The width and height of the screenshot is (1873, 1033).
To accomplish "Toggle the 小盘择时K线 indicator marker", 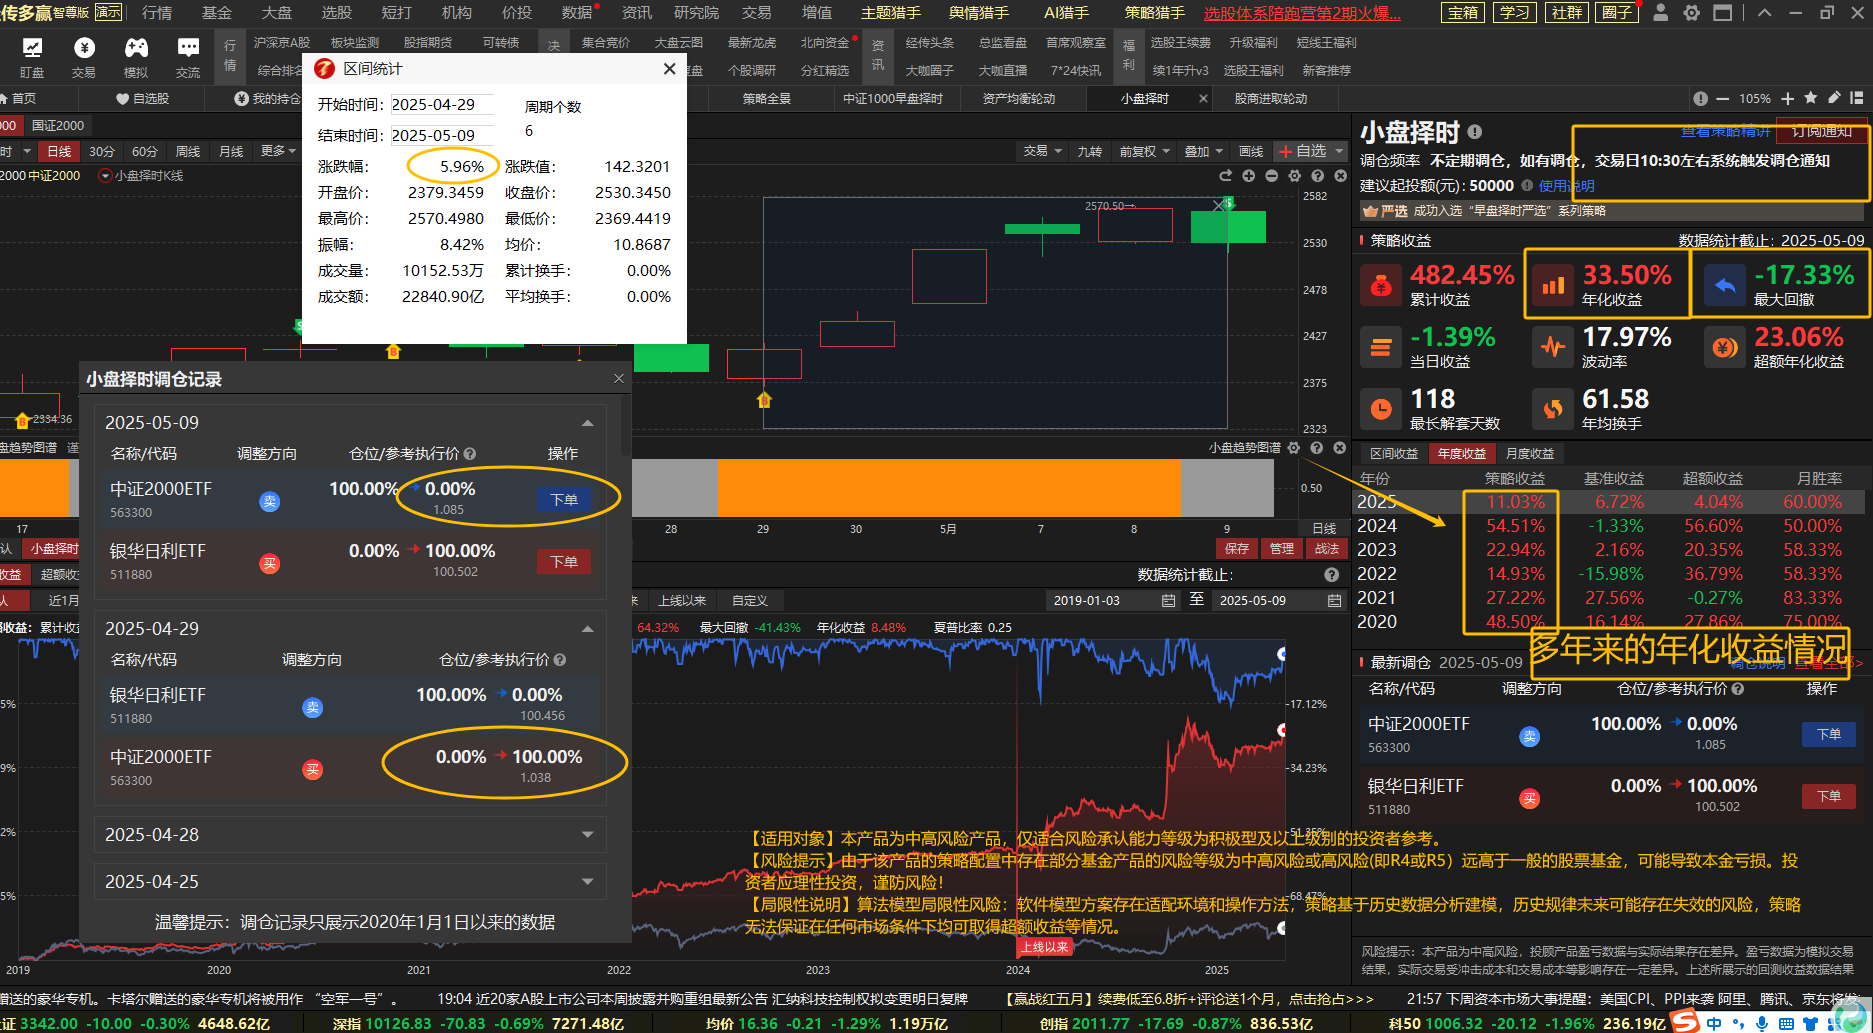I will point(105,176).
